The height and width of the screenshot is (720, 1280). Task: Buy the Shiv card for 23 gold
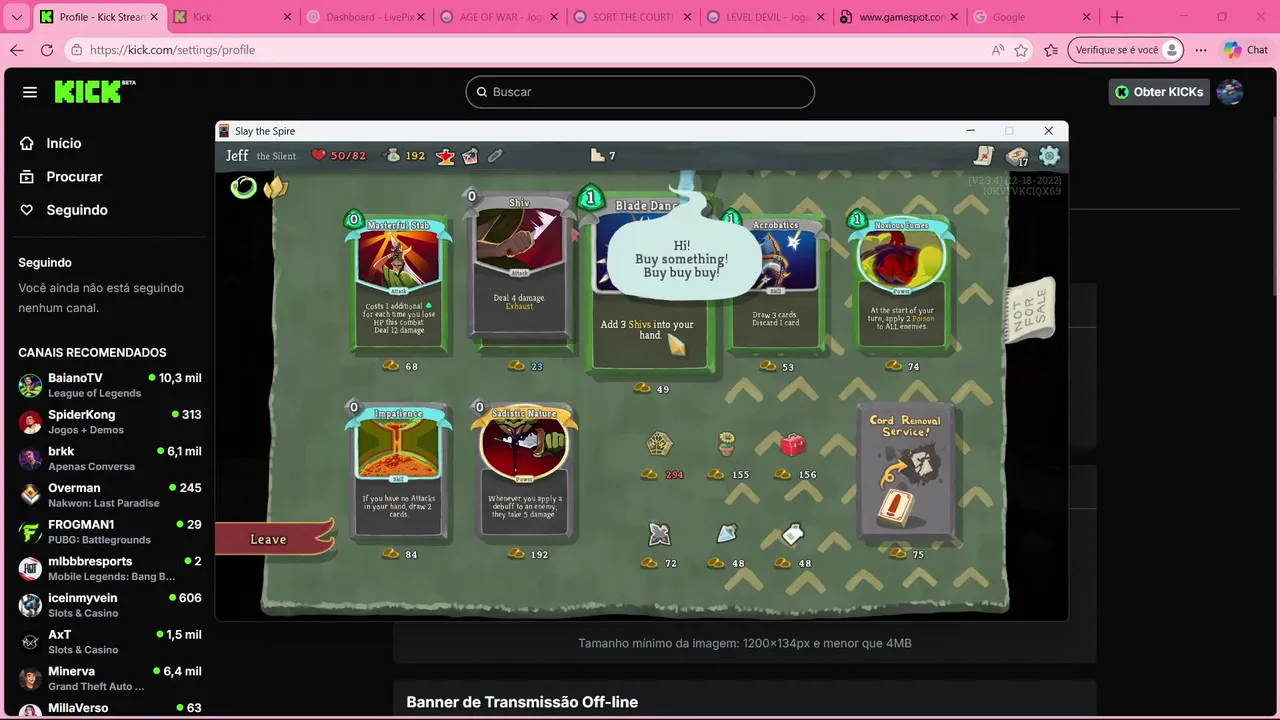(520, 268)
